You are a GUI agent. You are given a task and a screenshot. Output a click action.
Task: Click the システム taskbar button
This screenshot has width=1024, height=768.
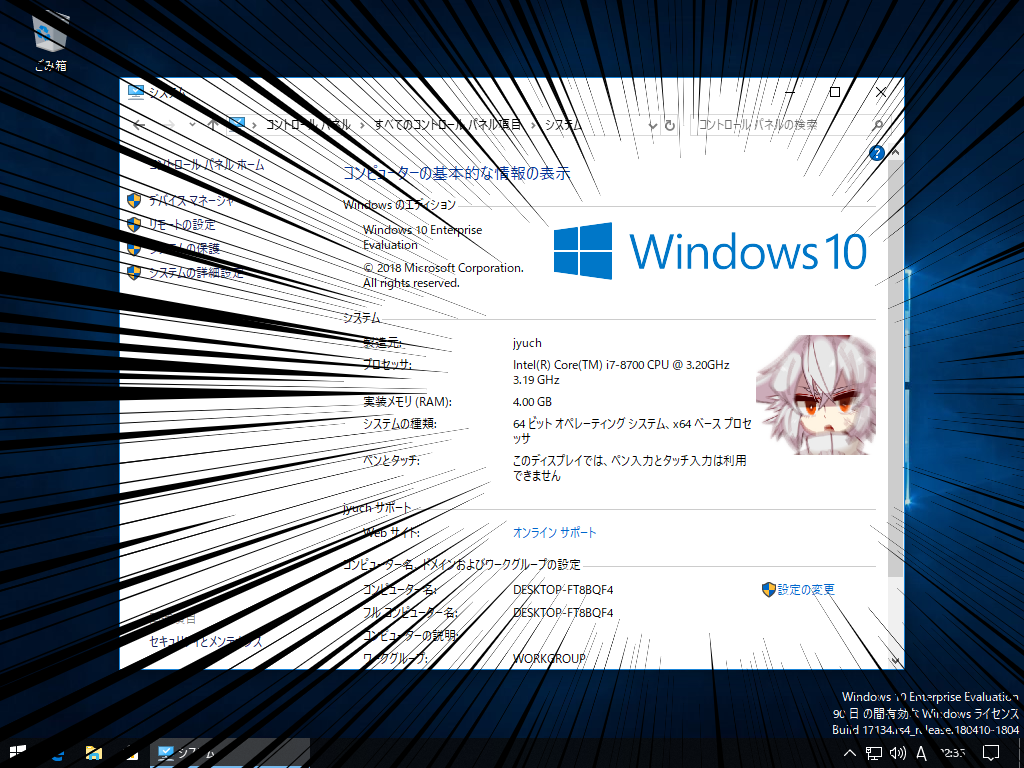(229, 753)
